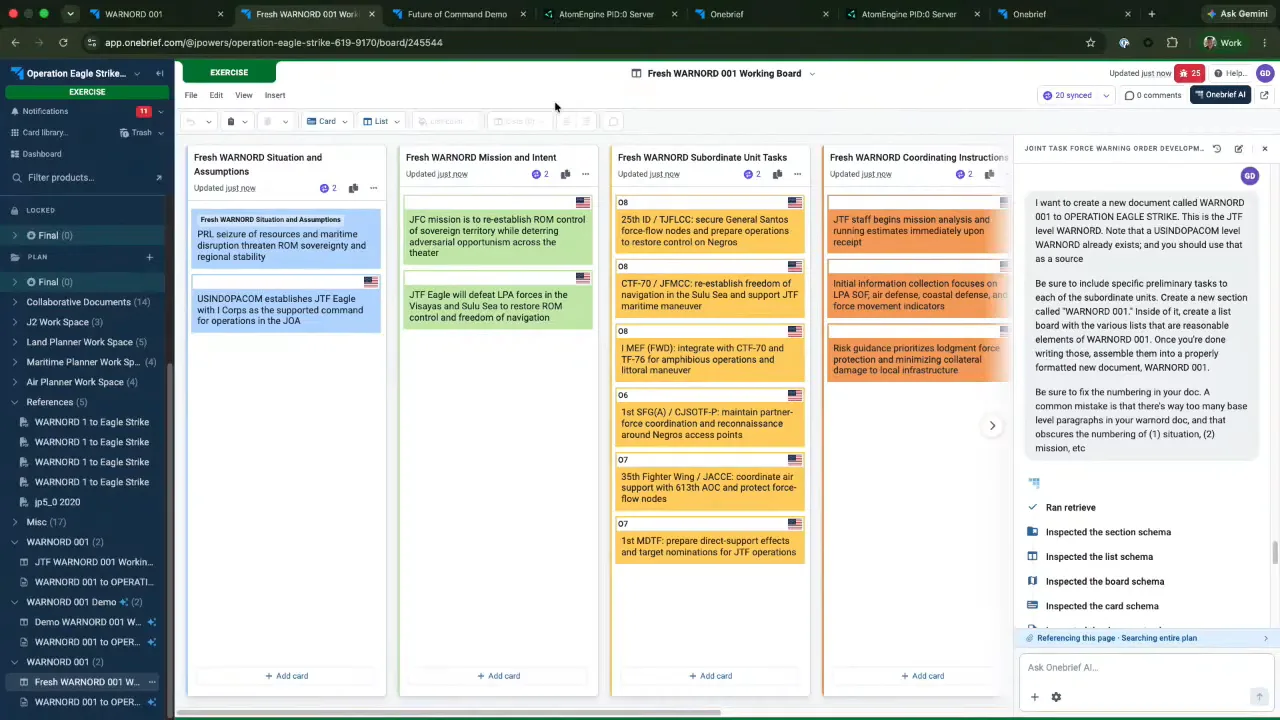Click the undo toolbar button

tap(191, 122)
